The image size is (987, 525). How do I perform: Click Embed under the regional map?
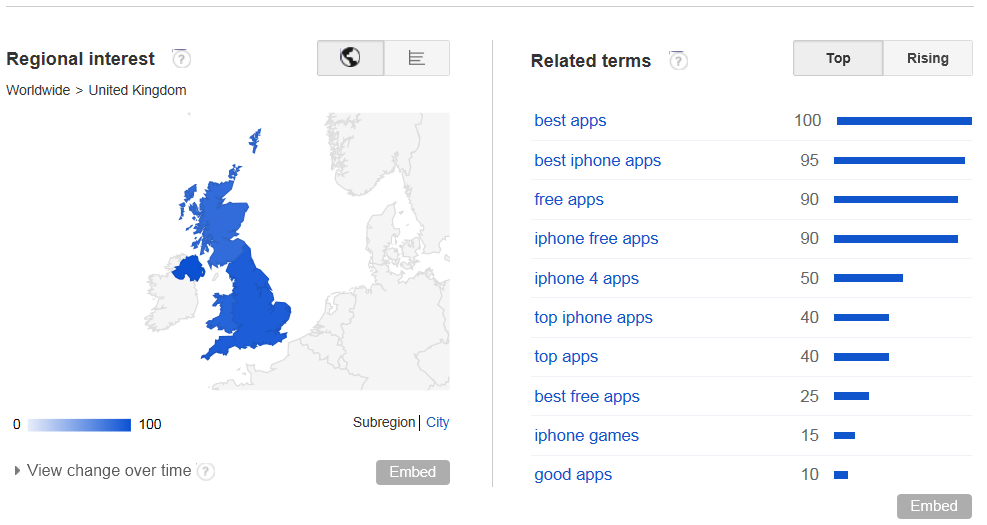pos(413,472)
